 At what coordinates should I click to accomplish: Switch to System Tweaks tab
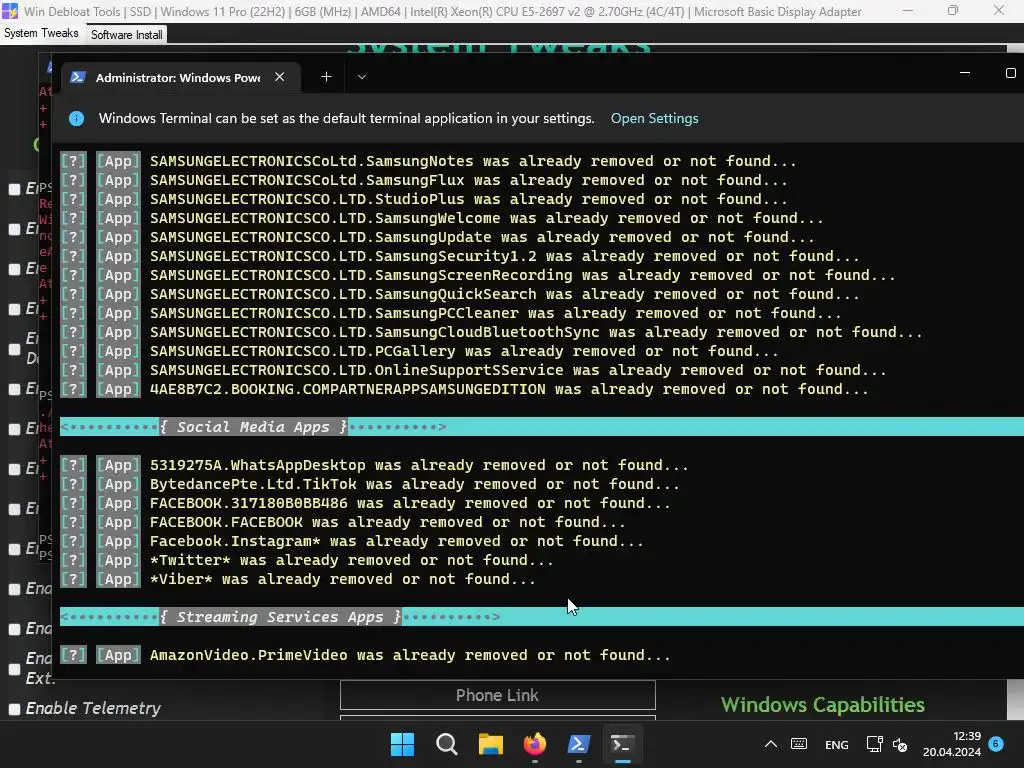pos(41,33)
